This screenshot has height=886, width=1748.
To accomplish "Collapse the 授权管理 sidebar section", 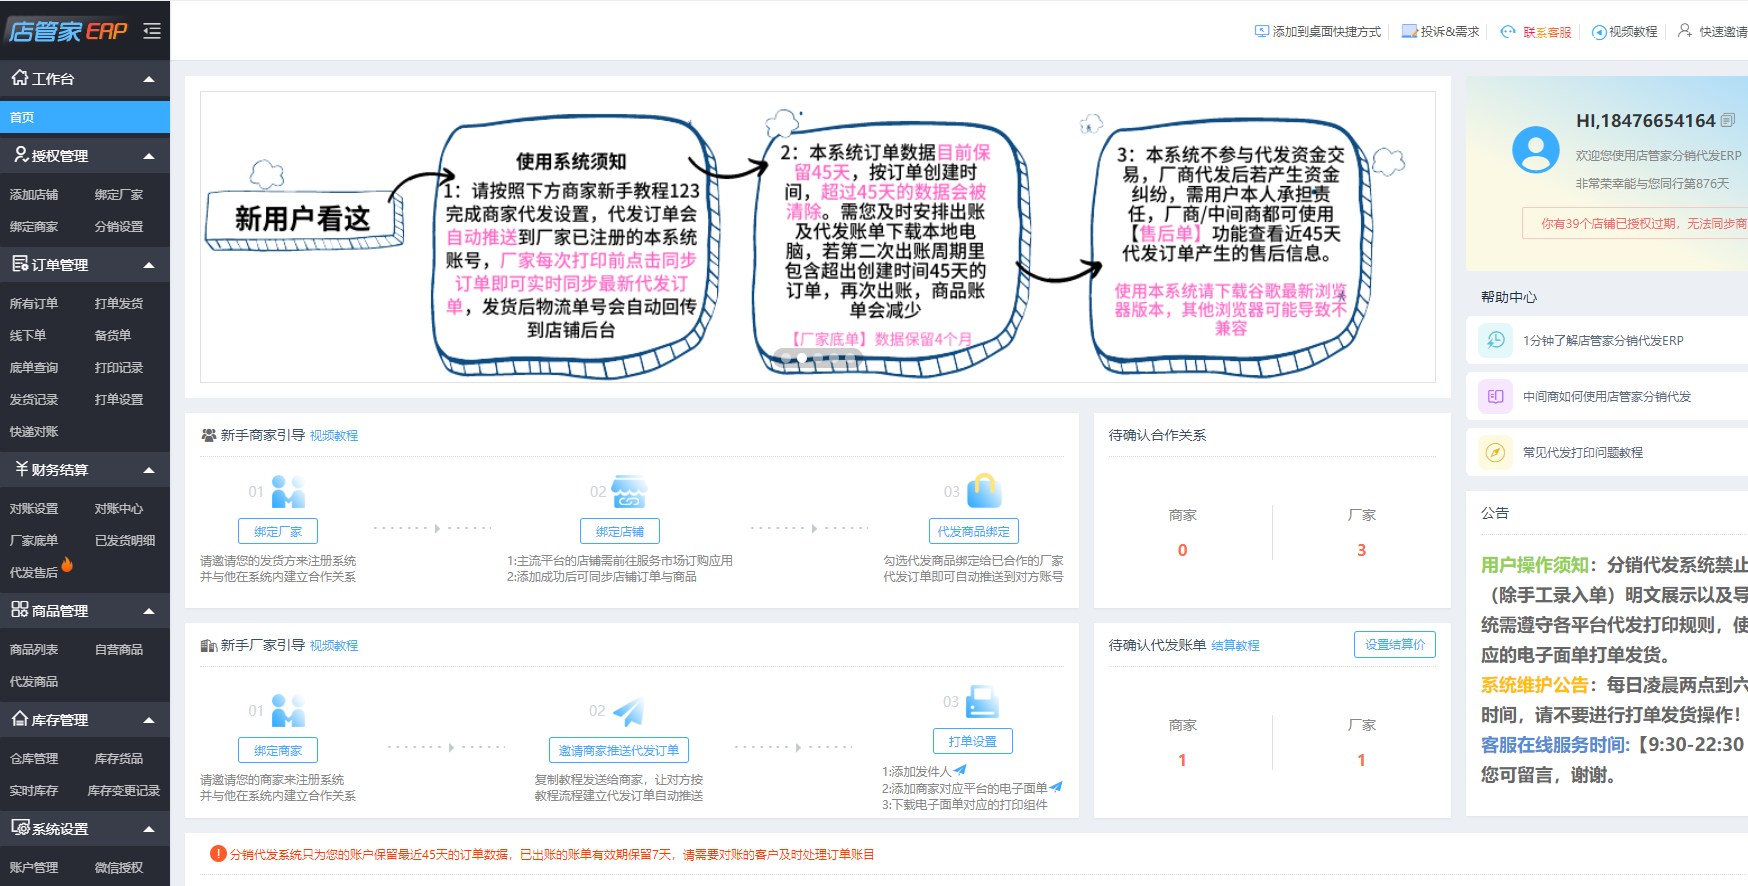I will [149, 156].
